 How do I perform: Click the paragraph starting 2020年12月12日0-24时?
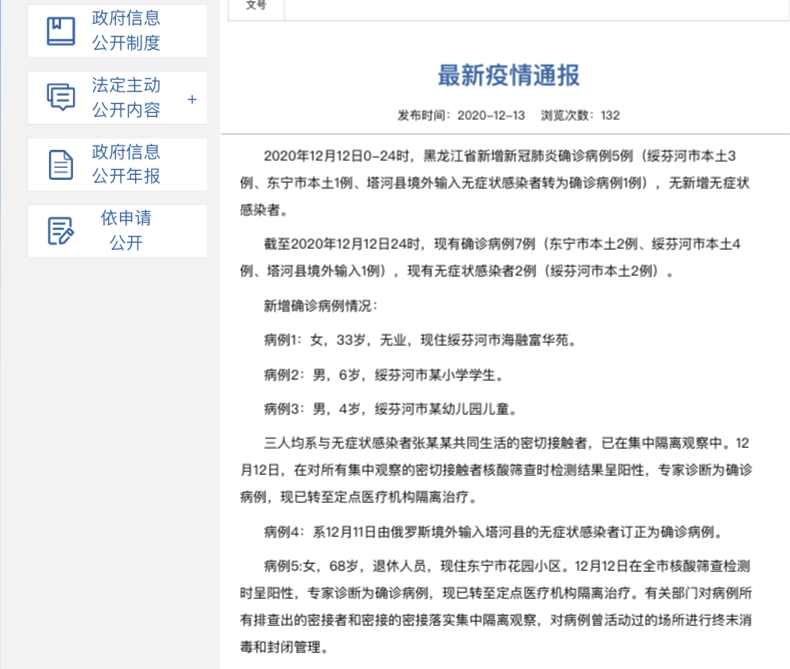pyautogui.click(x=504, y=183)
